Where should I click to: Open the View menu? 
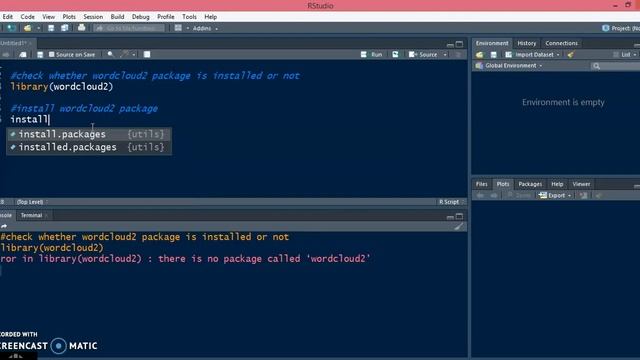[x=48, y=17]
